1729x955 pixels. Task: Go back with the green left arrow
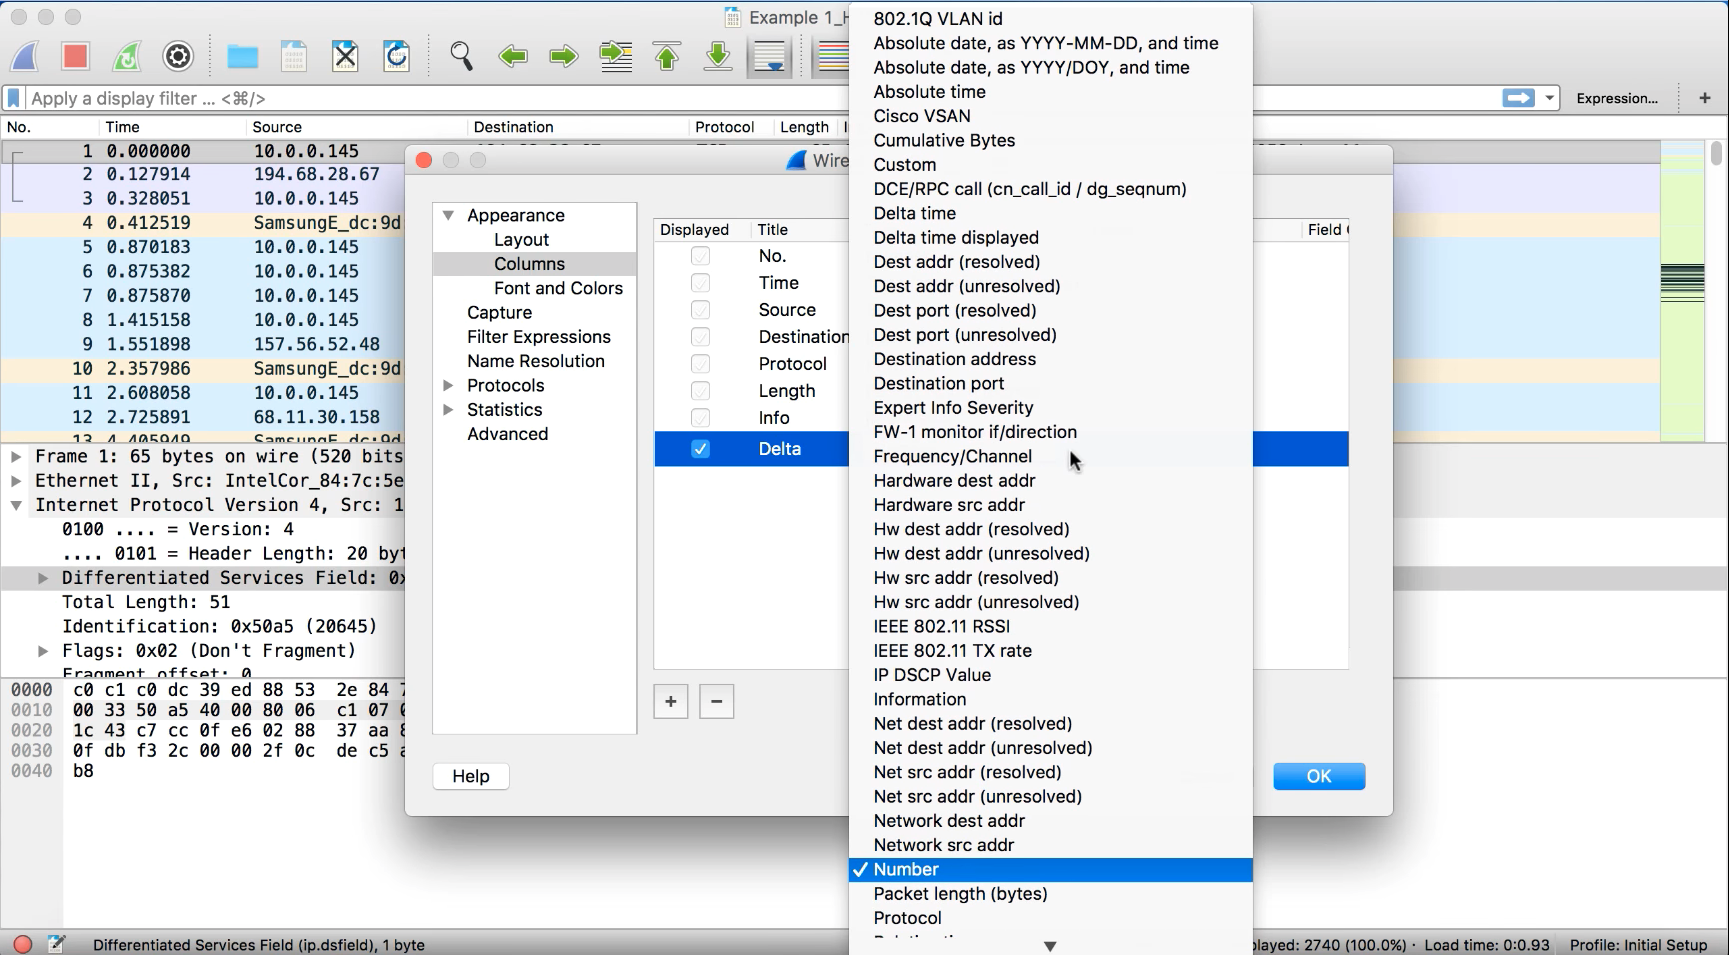coord(513,56)
